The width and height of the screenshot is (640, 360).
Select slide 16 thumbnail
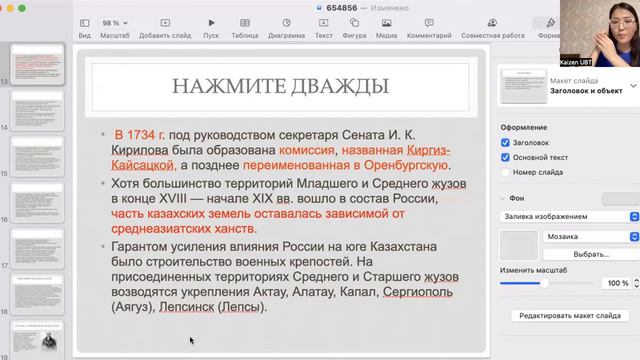pyautogui.click(x=37, y=202)
